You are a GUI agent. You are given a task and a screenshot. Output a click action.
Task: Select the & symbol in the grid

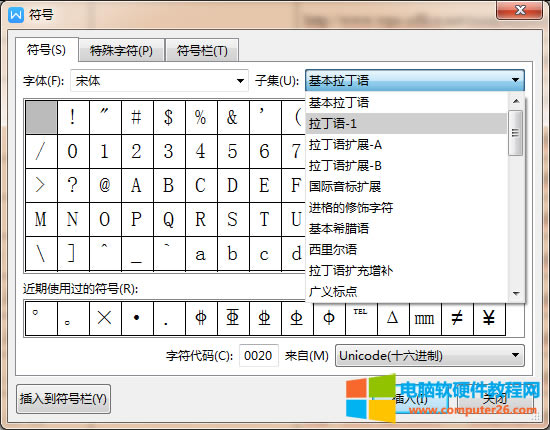pos(233,117)
